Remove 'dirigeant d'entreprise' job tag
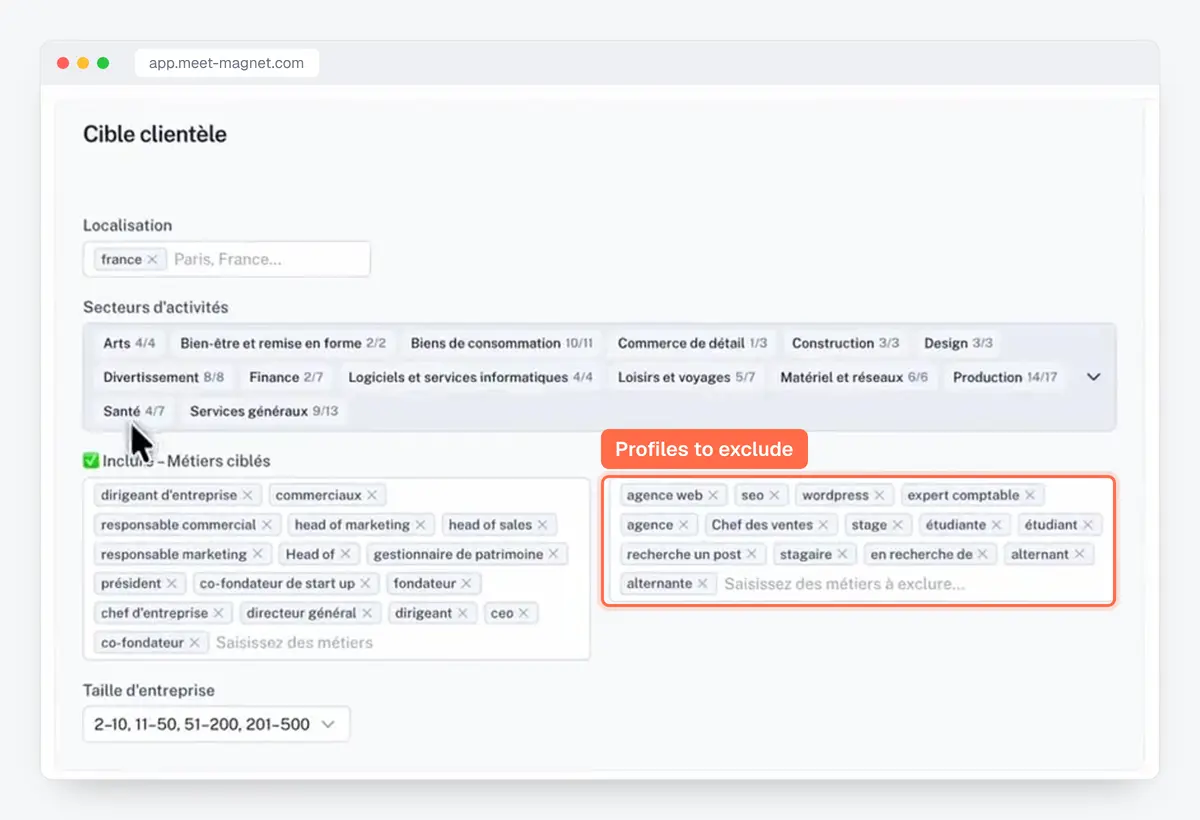The image size is (1200, 820). pyautogui.click(x=248, y=495)
